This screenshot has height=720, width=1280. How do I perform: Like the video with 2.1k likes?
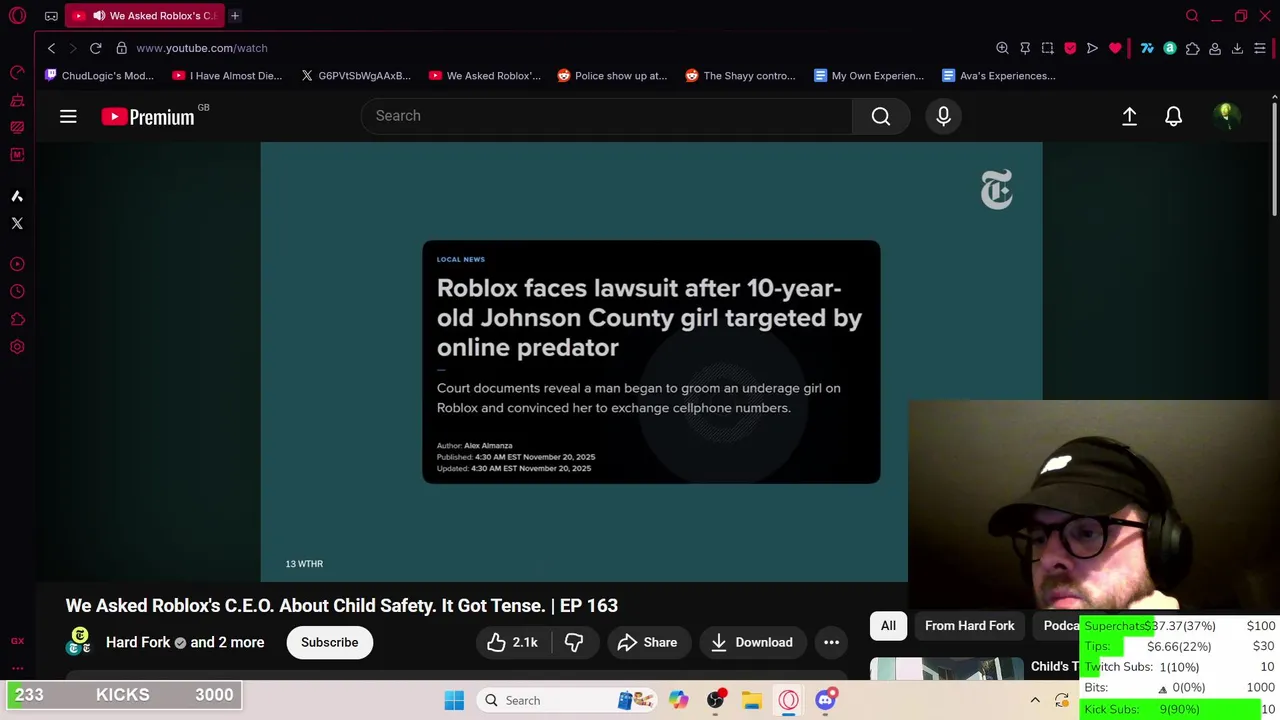click(x=513, y=643)
